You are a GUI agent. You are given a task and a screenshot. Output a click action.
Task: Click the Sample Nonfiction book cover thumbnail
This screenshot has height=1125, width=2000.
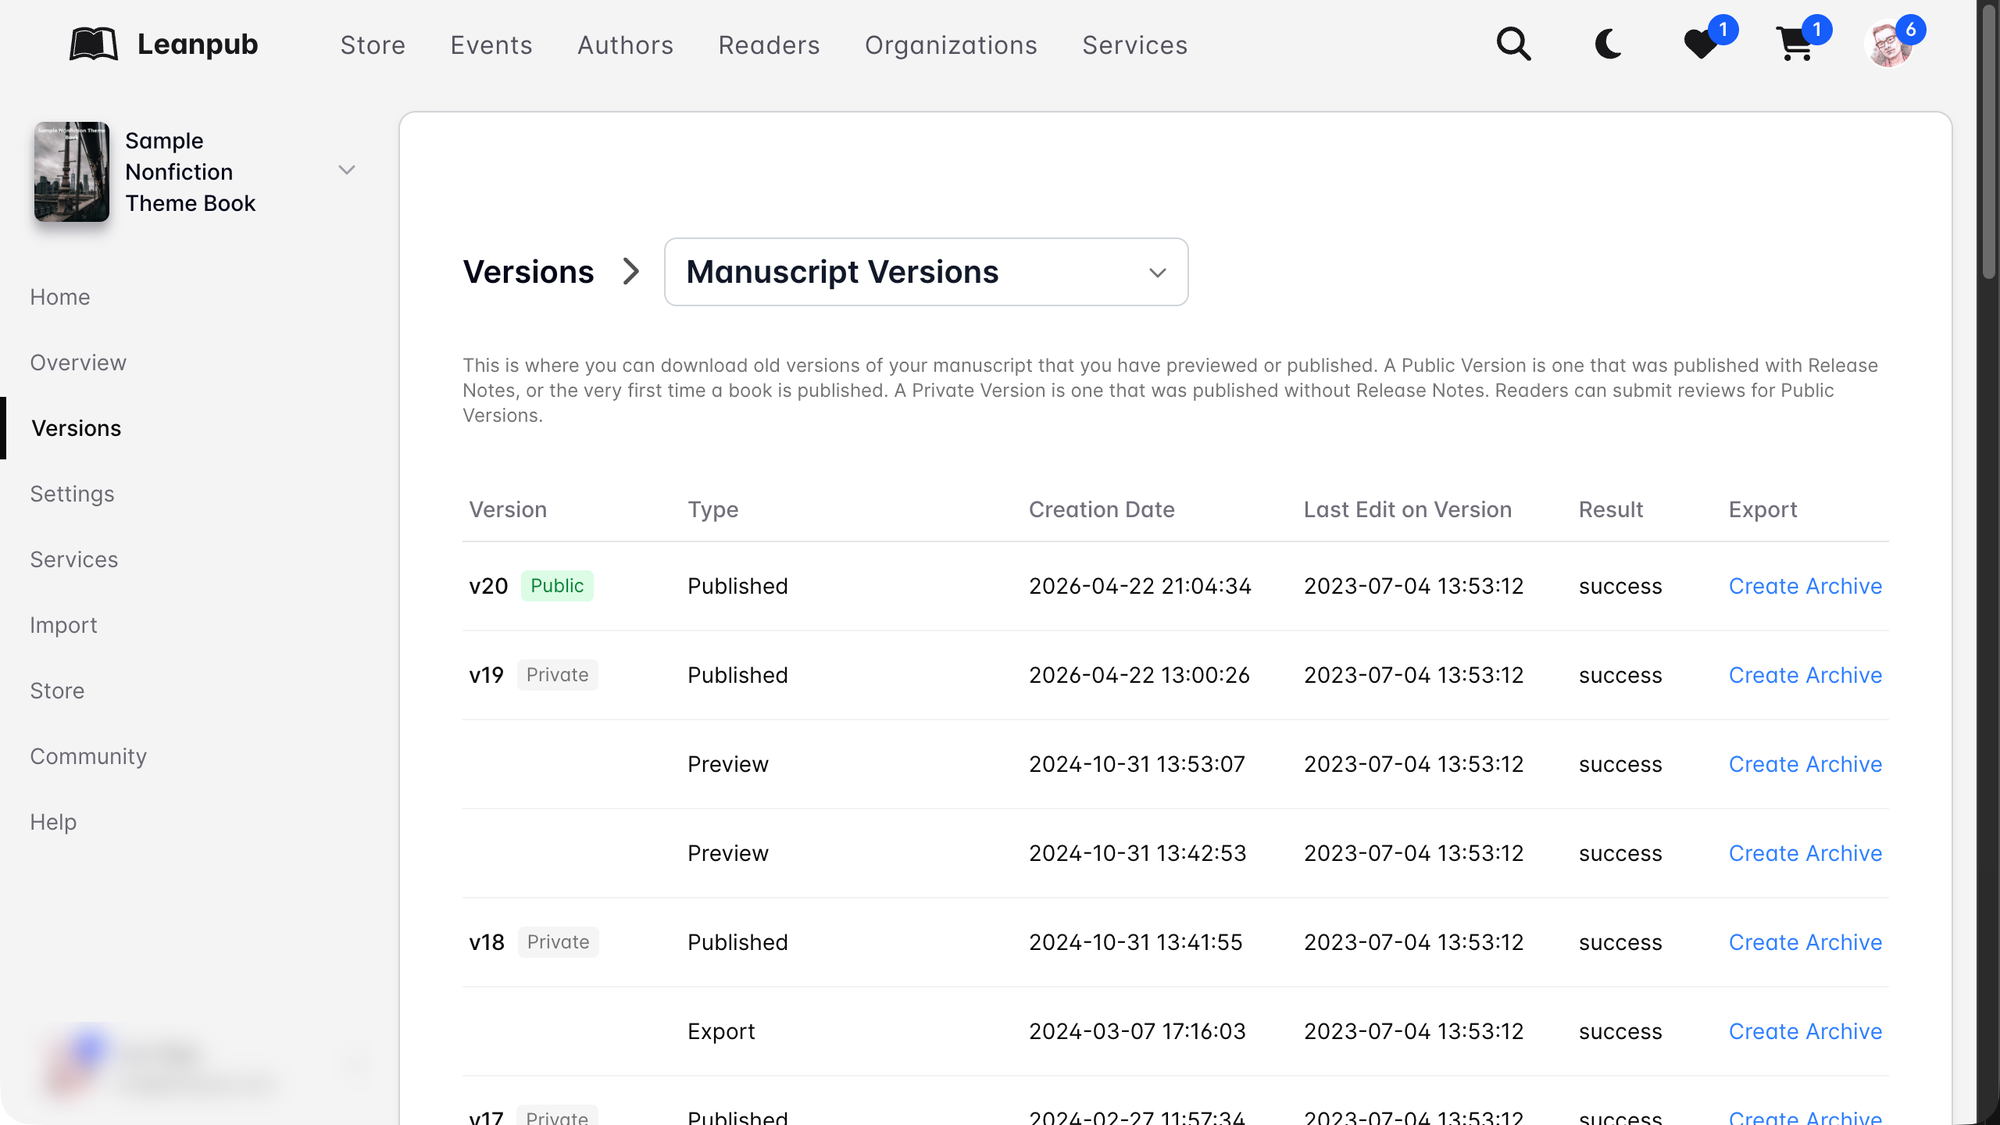[x=72, y=172]
